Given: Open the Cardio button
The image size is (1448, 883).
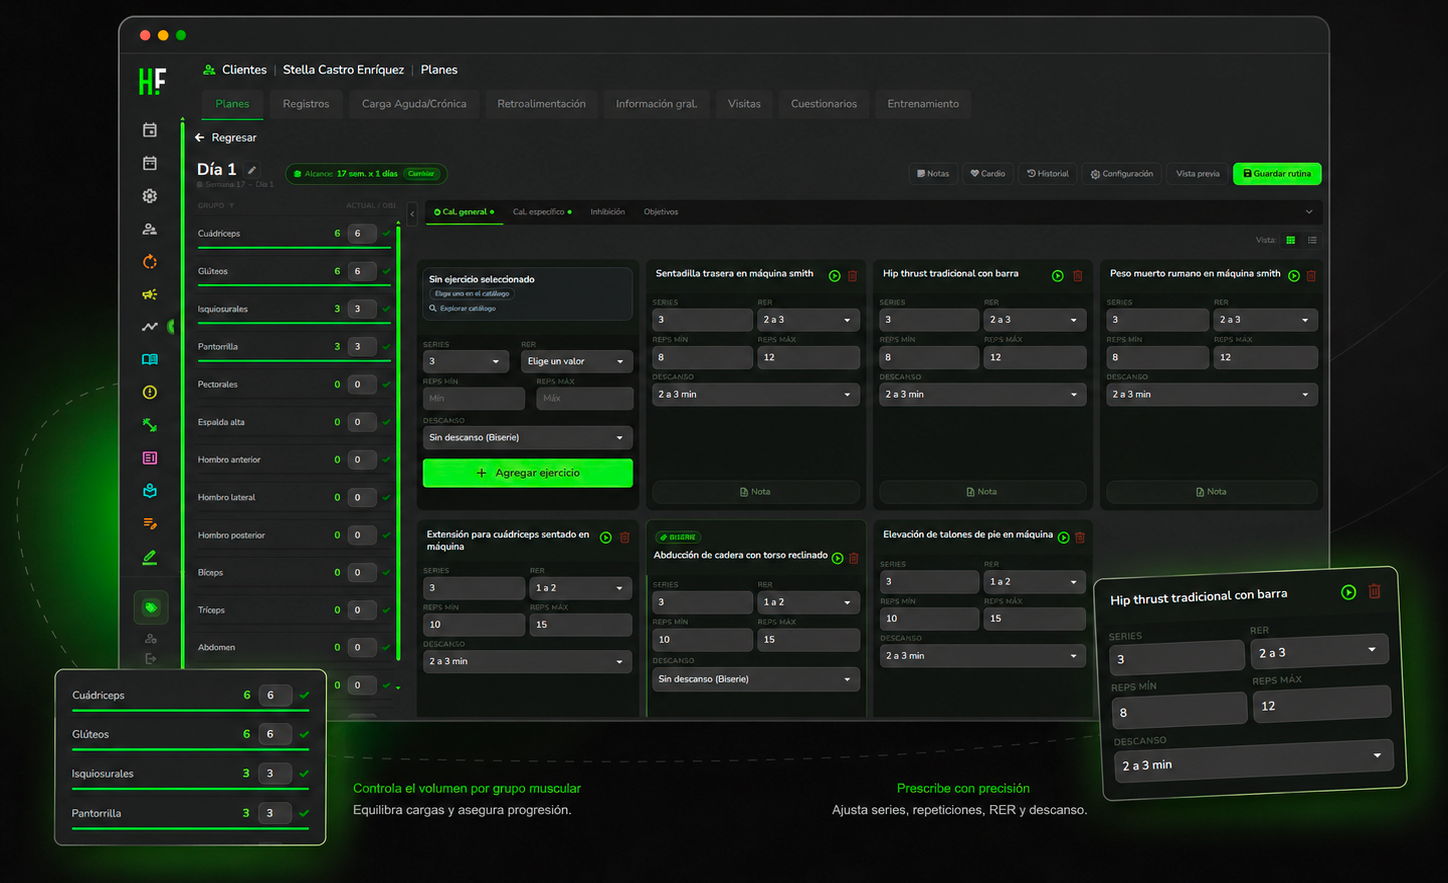Looking at the screenshot, I should (988, 174).
